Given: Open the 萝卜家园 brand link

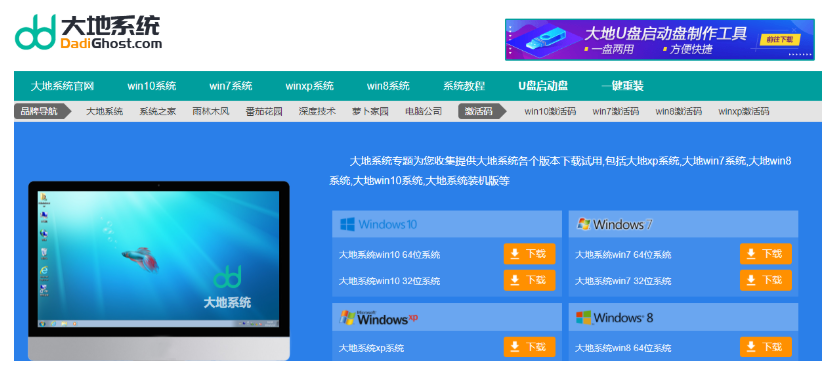Looking at the screenshot, I should pos(370,111).
